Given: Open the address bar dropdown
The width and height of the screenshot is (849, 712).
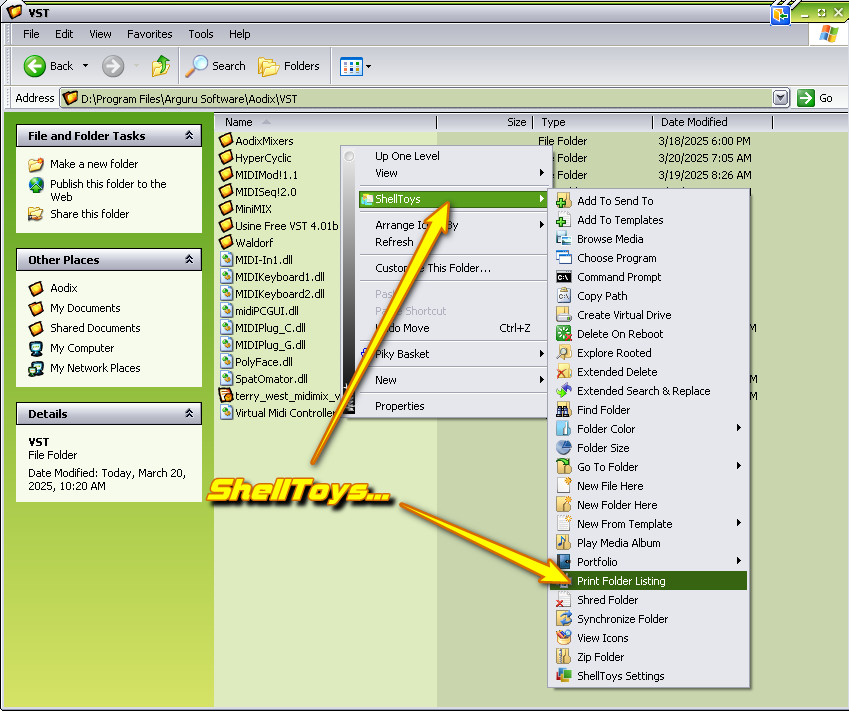Looking at the screenshot, I should [x=780, y=98].
